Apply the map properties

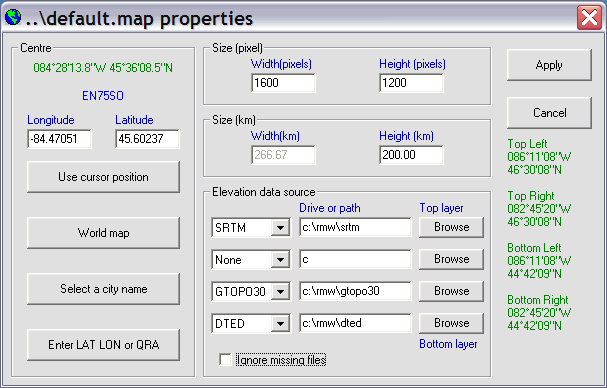tap(549, 65)
